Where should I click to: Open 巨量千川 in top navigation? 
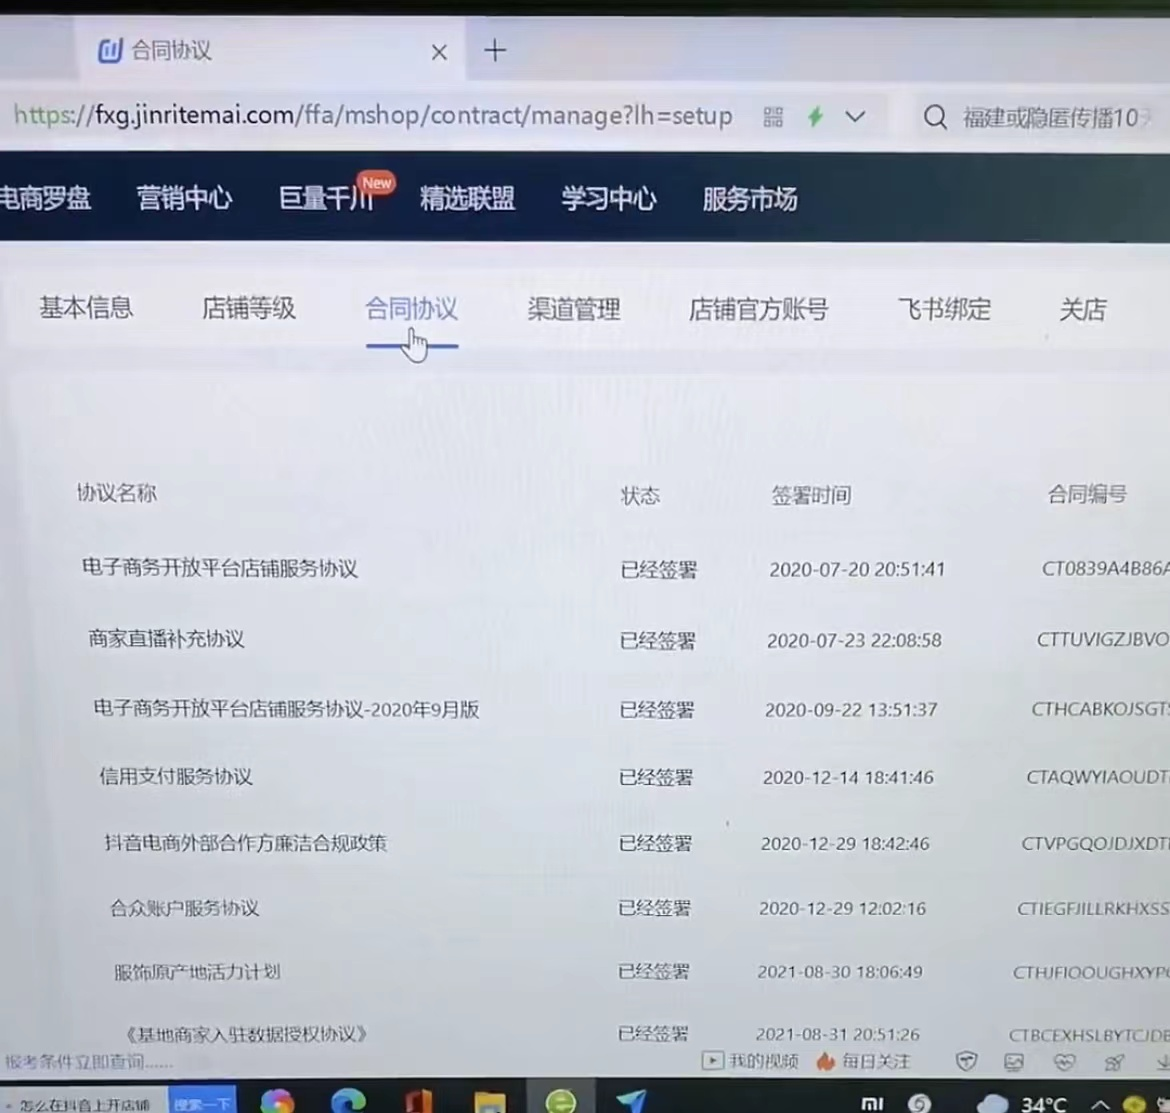pos(326,198)
